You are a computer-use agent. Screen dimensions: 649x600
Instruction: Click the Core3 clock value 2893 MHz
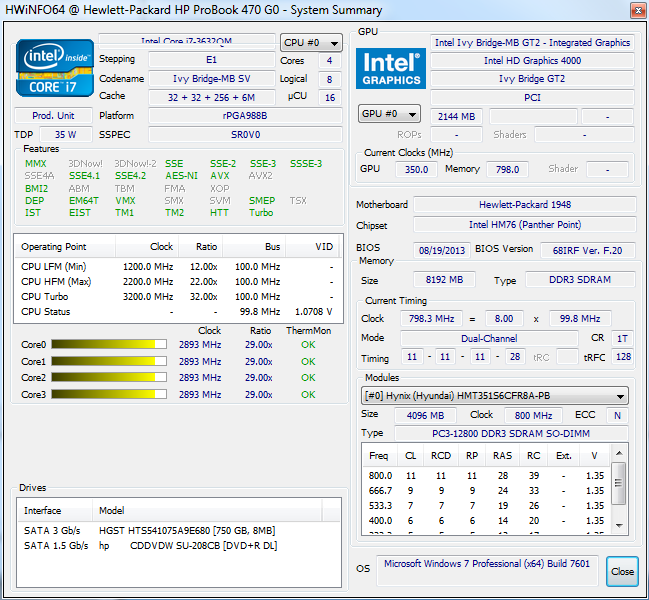pyautogui.click(x=200, y=395)
